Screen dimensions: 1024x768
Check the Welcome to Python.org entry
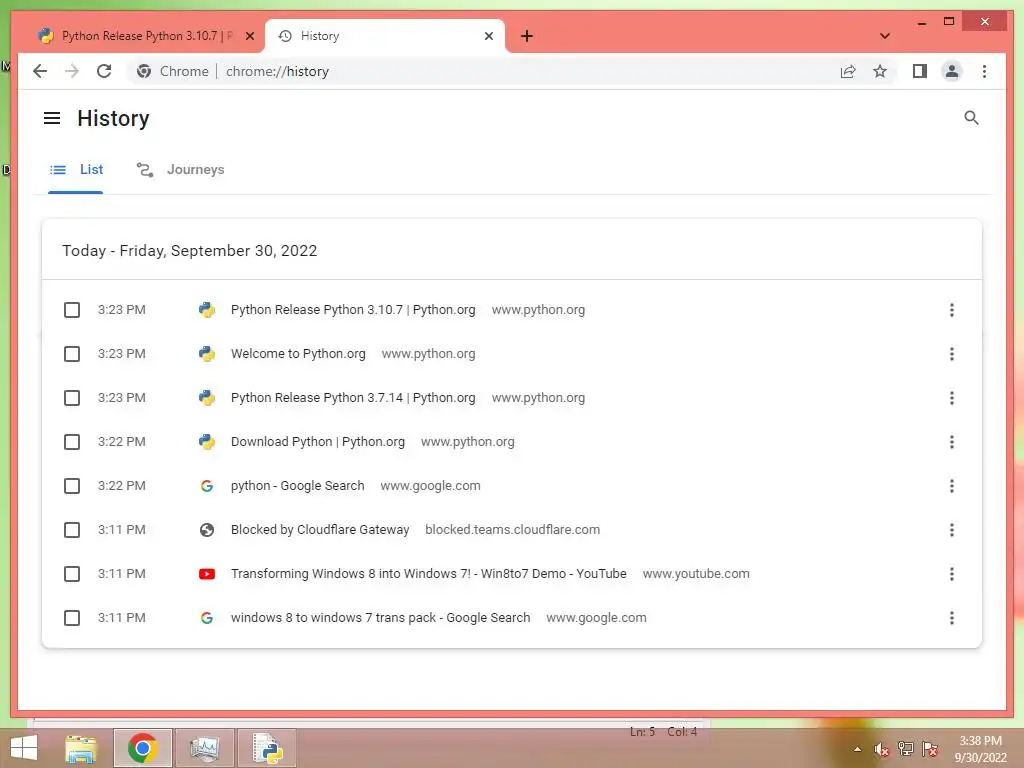point(72,354)
